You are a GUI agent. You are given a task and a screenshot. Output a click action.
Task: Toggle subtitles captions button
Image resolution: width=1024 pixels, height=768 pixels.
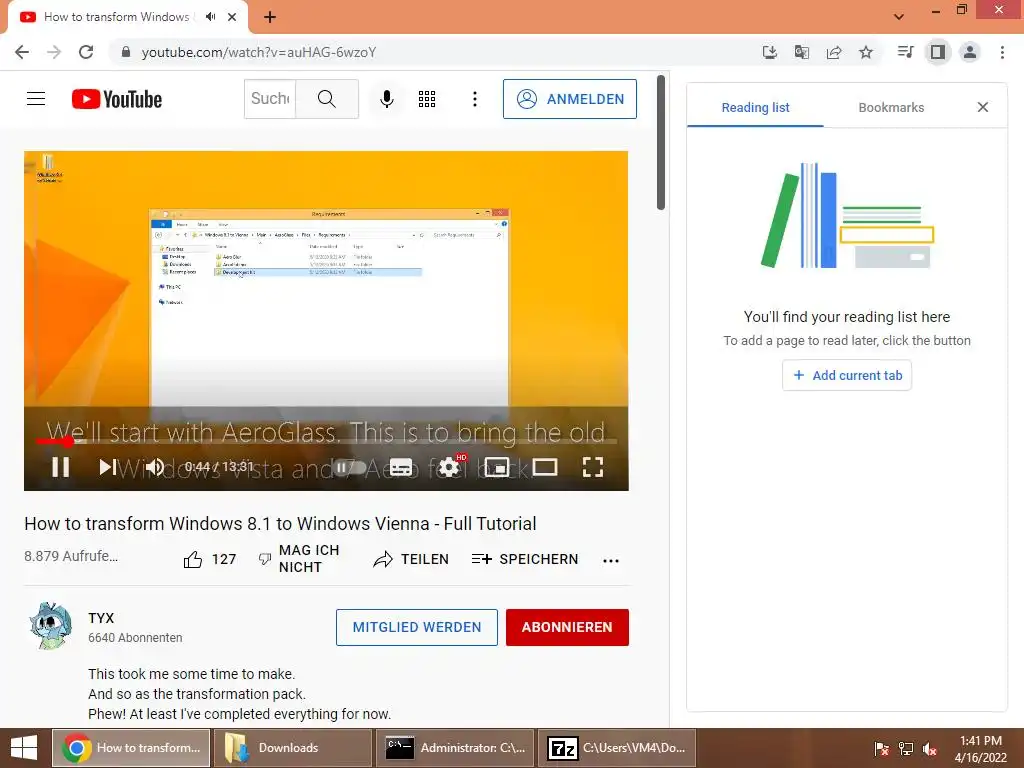(400, 467)
